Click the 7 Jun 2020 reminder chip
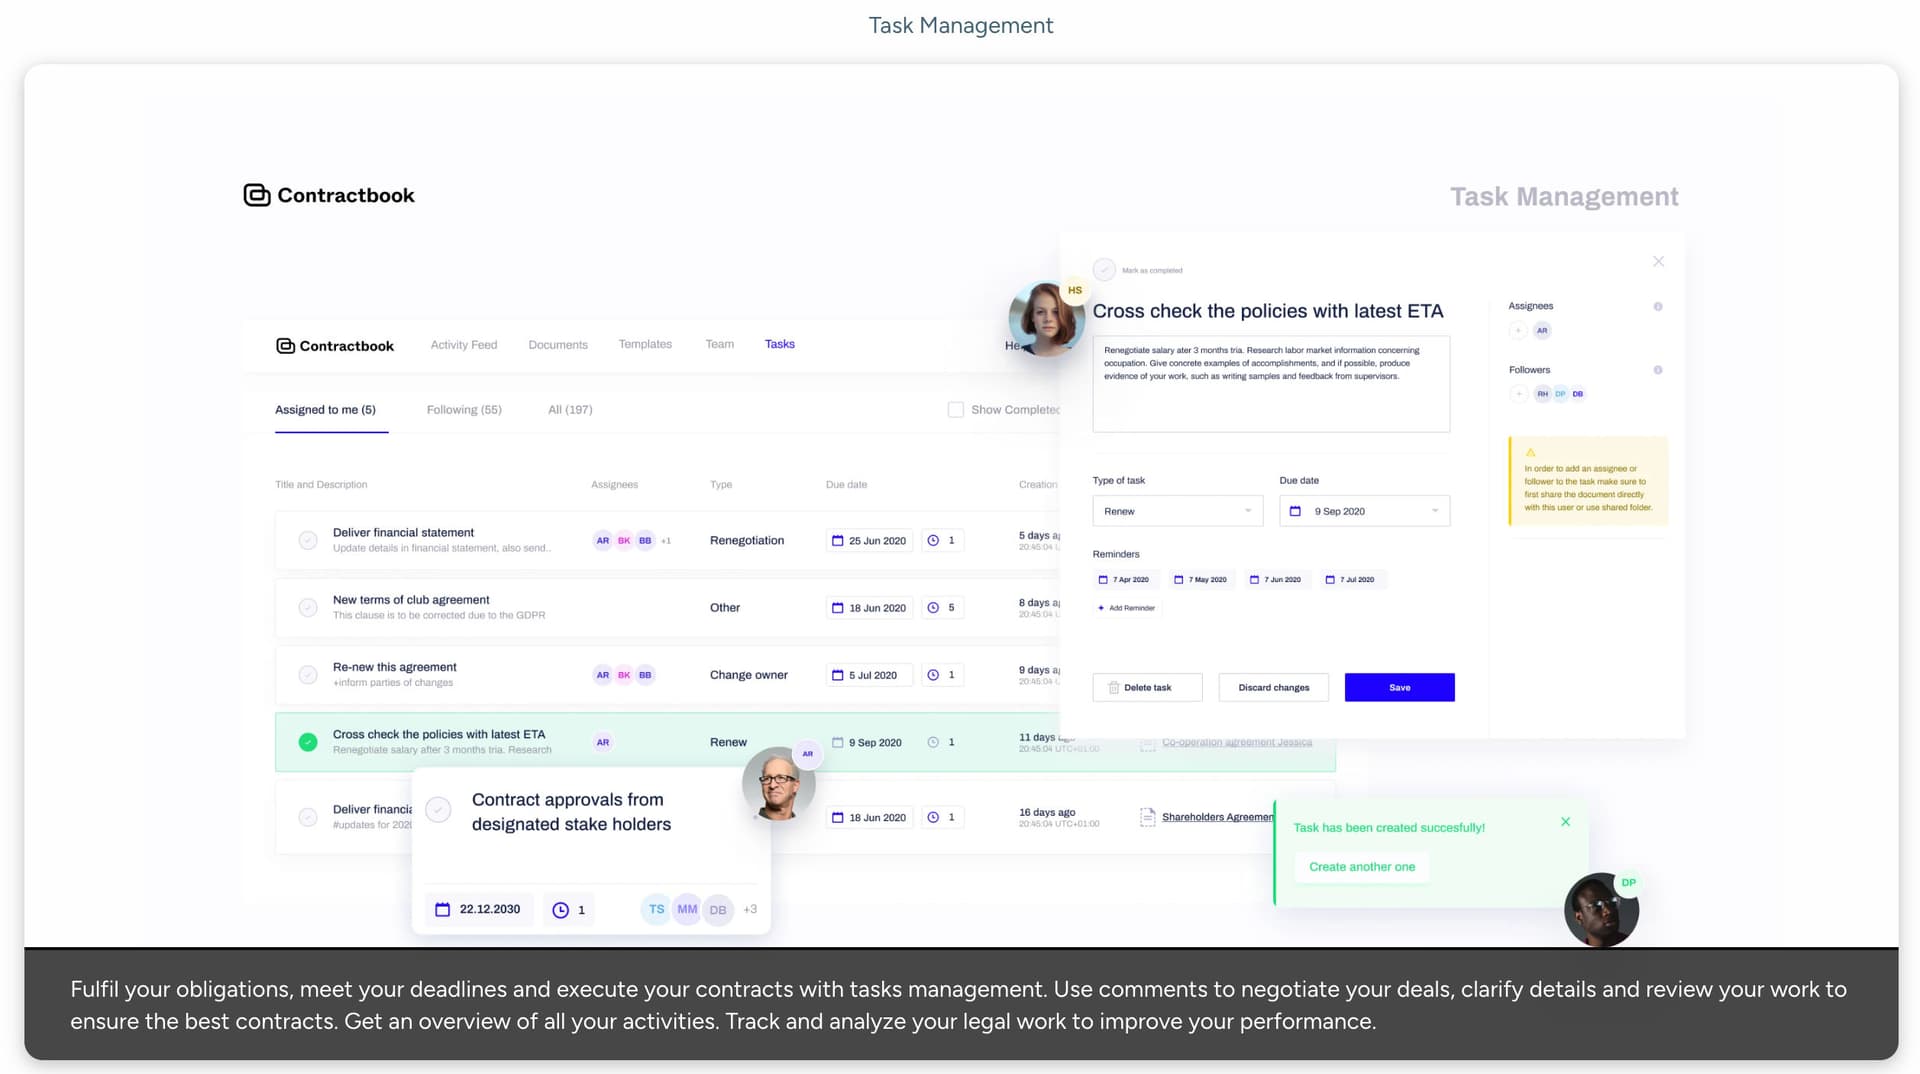The height and width of the screenshot is (1074, 1920). tap(1276, 580)
